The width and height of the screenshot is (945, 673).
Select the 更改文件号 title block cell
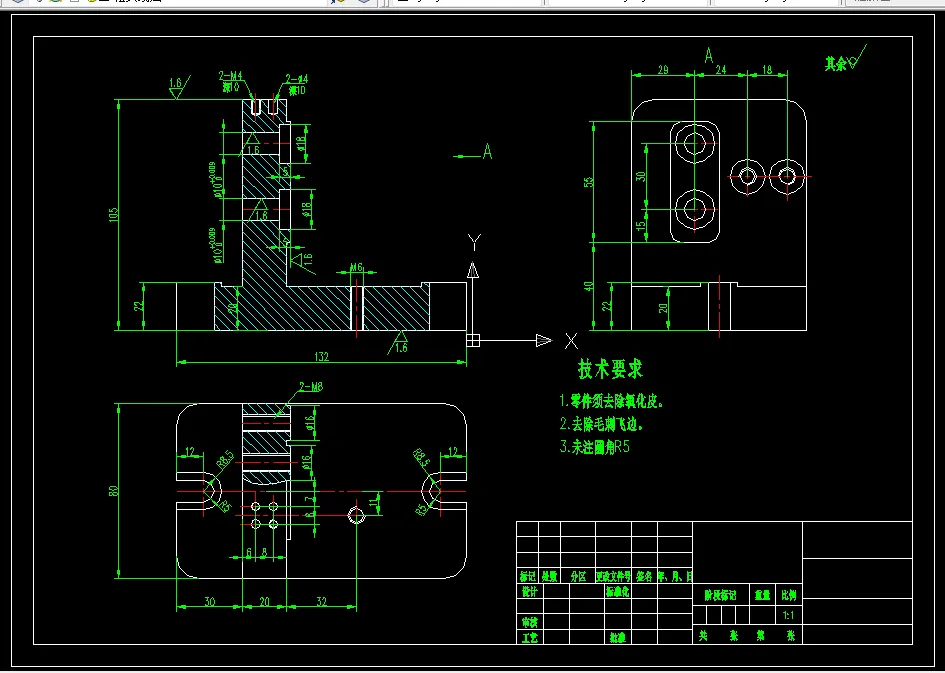(614, 577)
